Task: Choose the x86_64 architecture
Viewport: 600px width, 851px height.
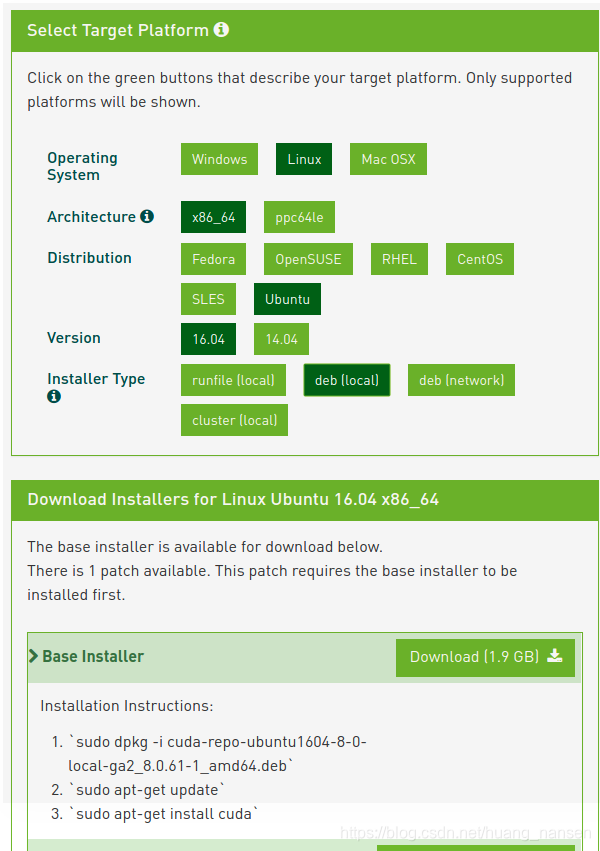Action: [213, 217]
